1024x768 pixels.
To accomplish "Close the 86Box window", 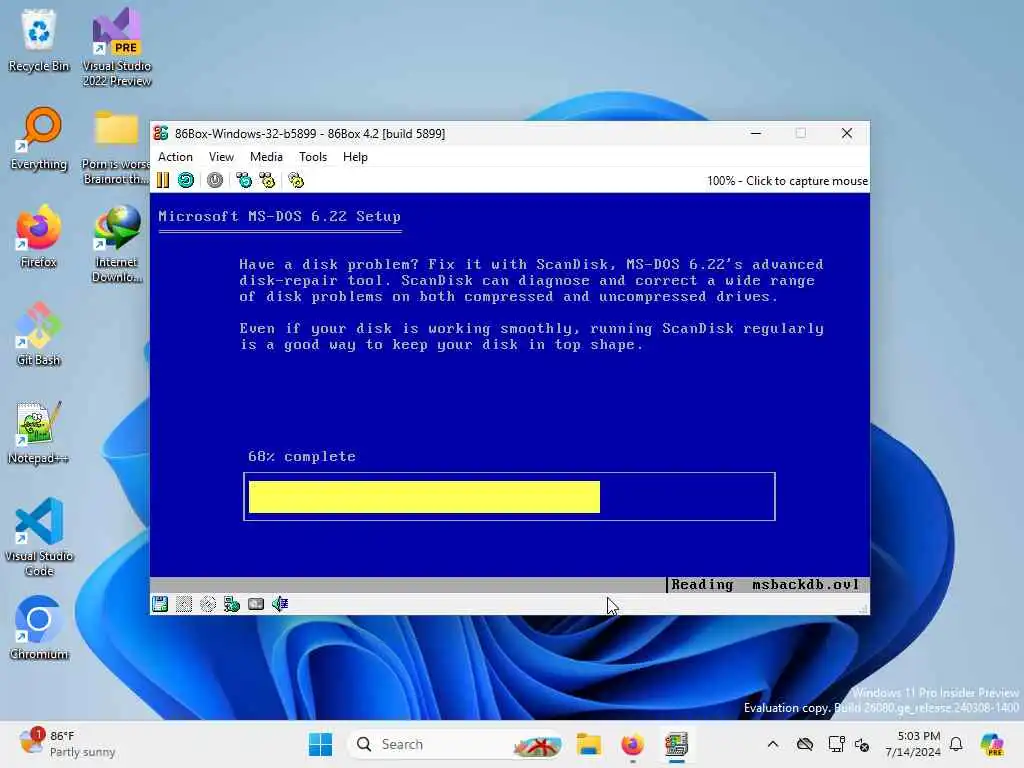I will tap(847, 133).
